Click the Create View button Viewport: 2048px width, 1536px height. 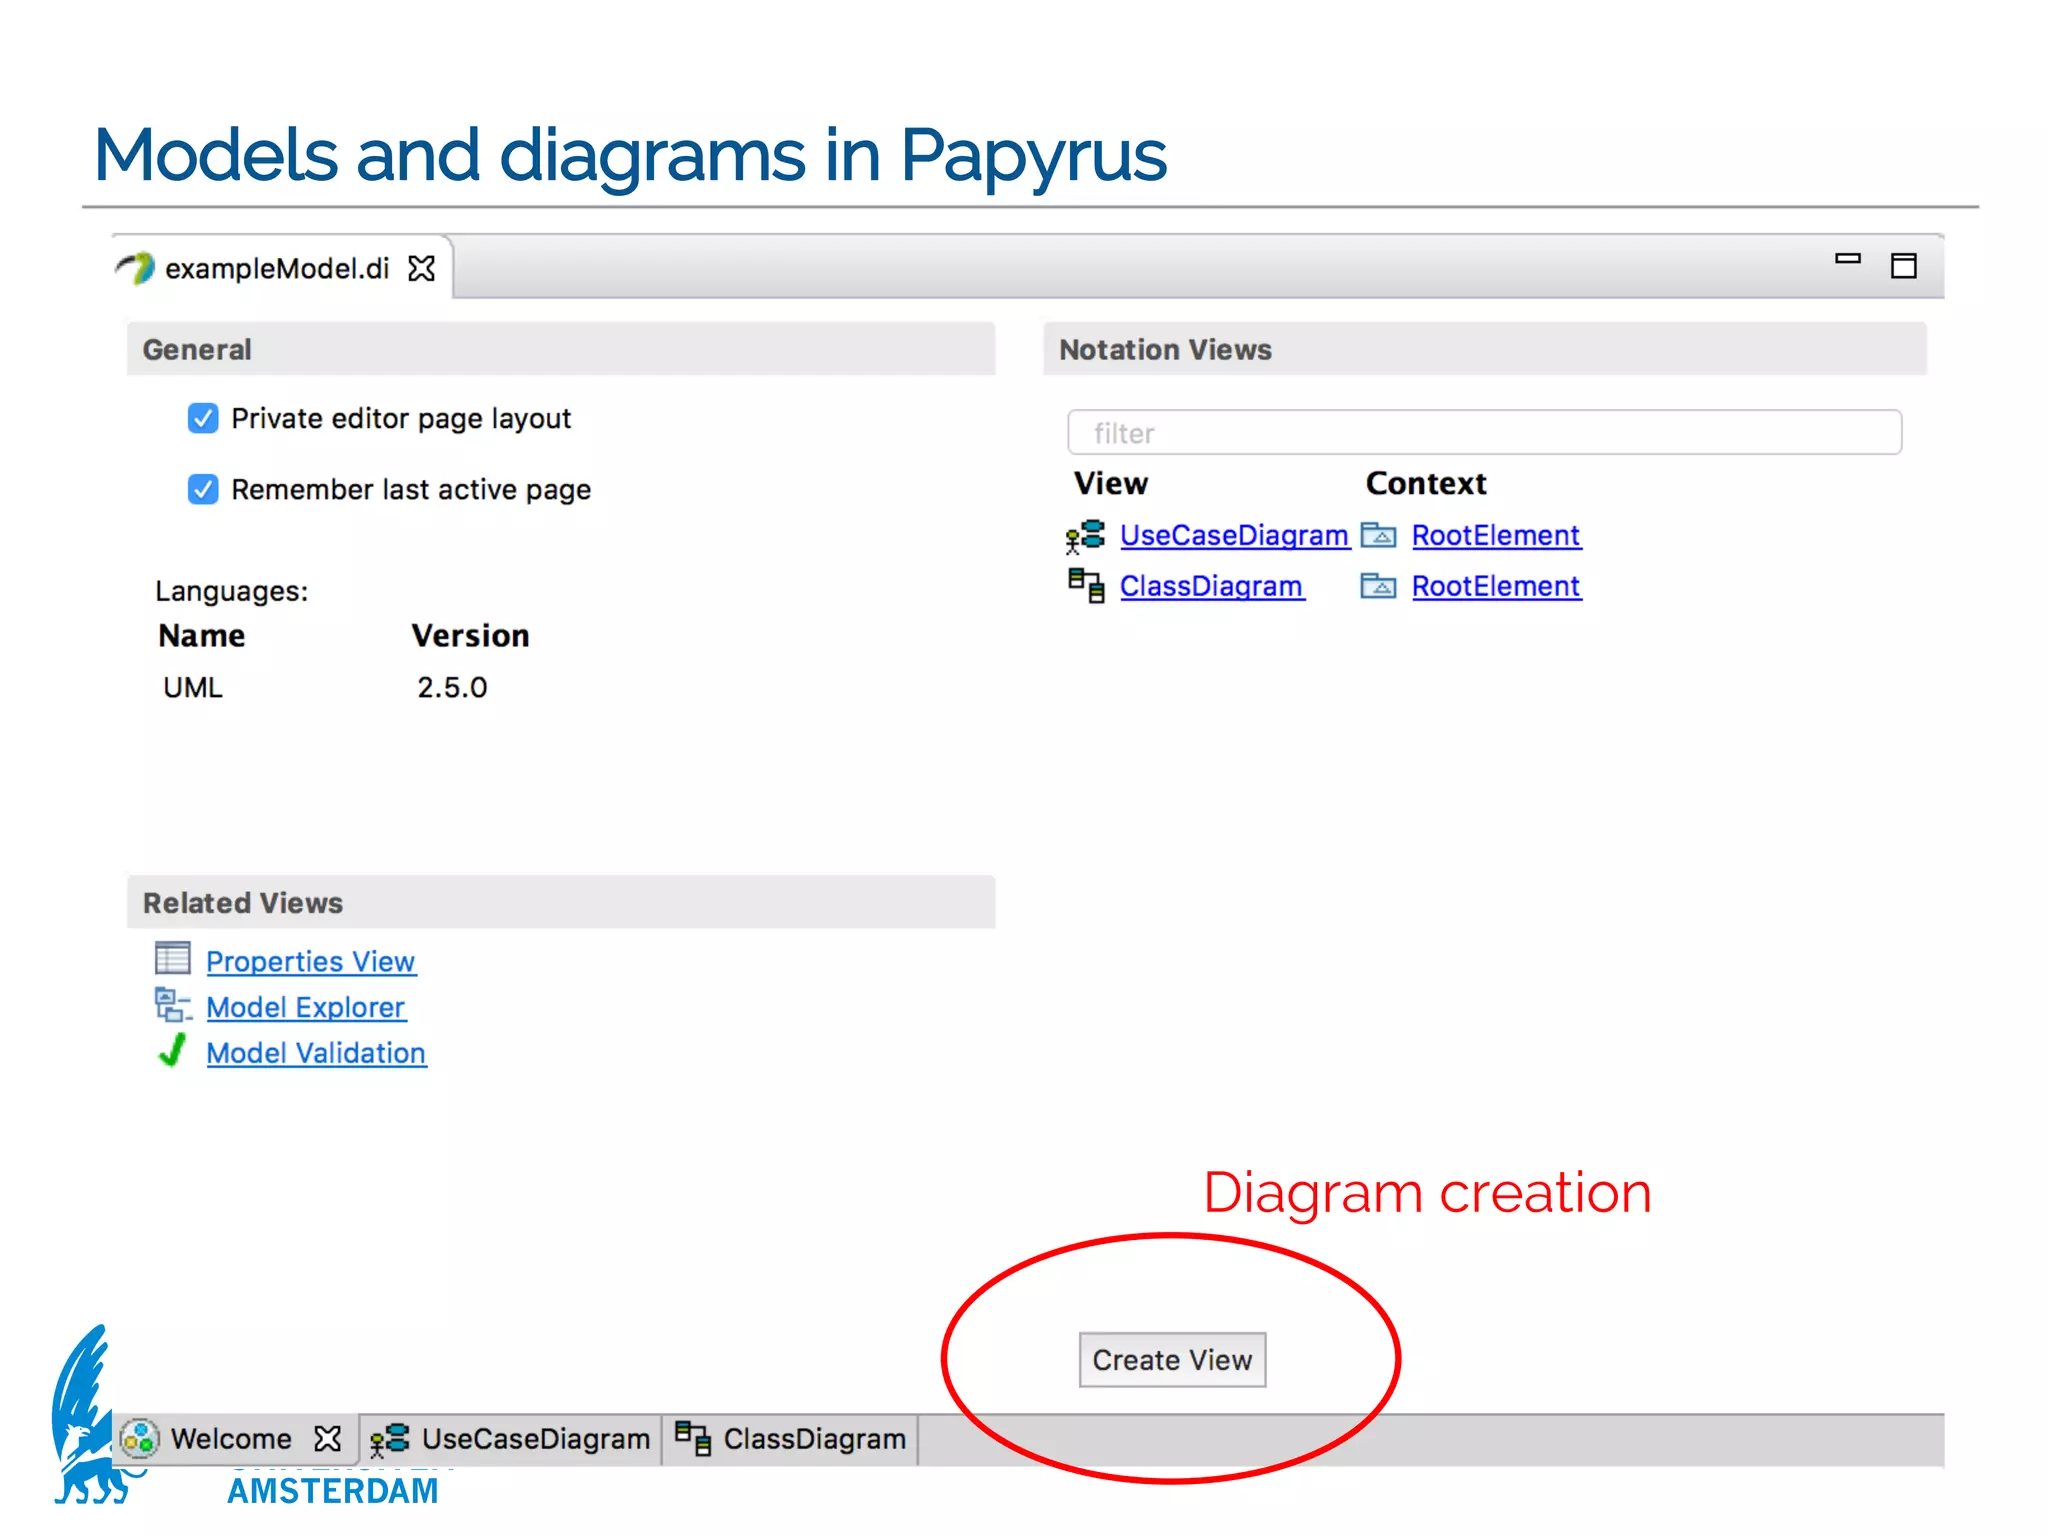pos(1172,1360)
